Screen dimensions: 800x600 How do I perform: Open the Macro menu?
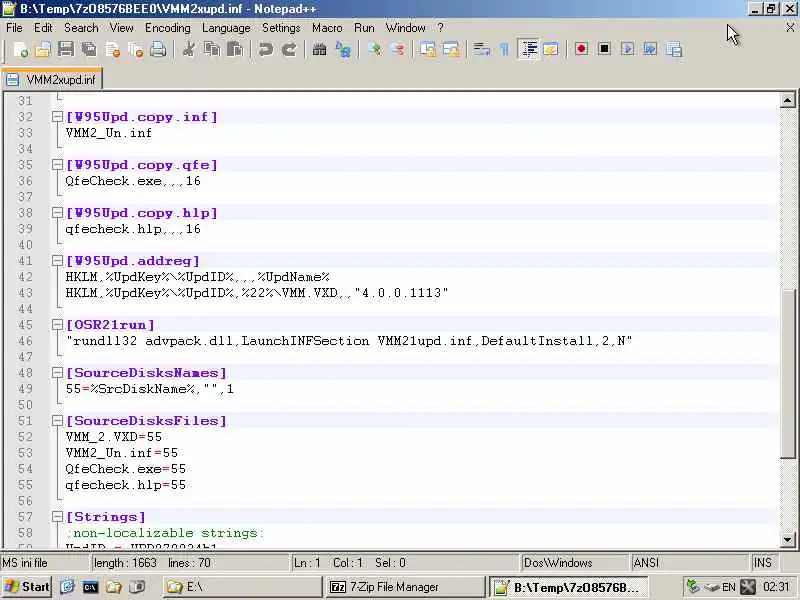[x=327, y=28]
